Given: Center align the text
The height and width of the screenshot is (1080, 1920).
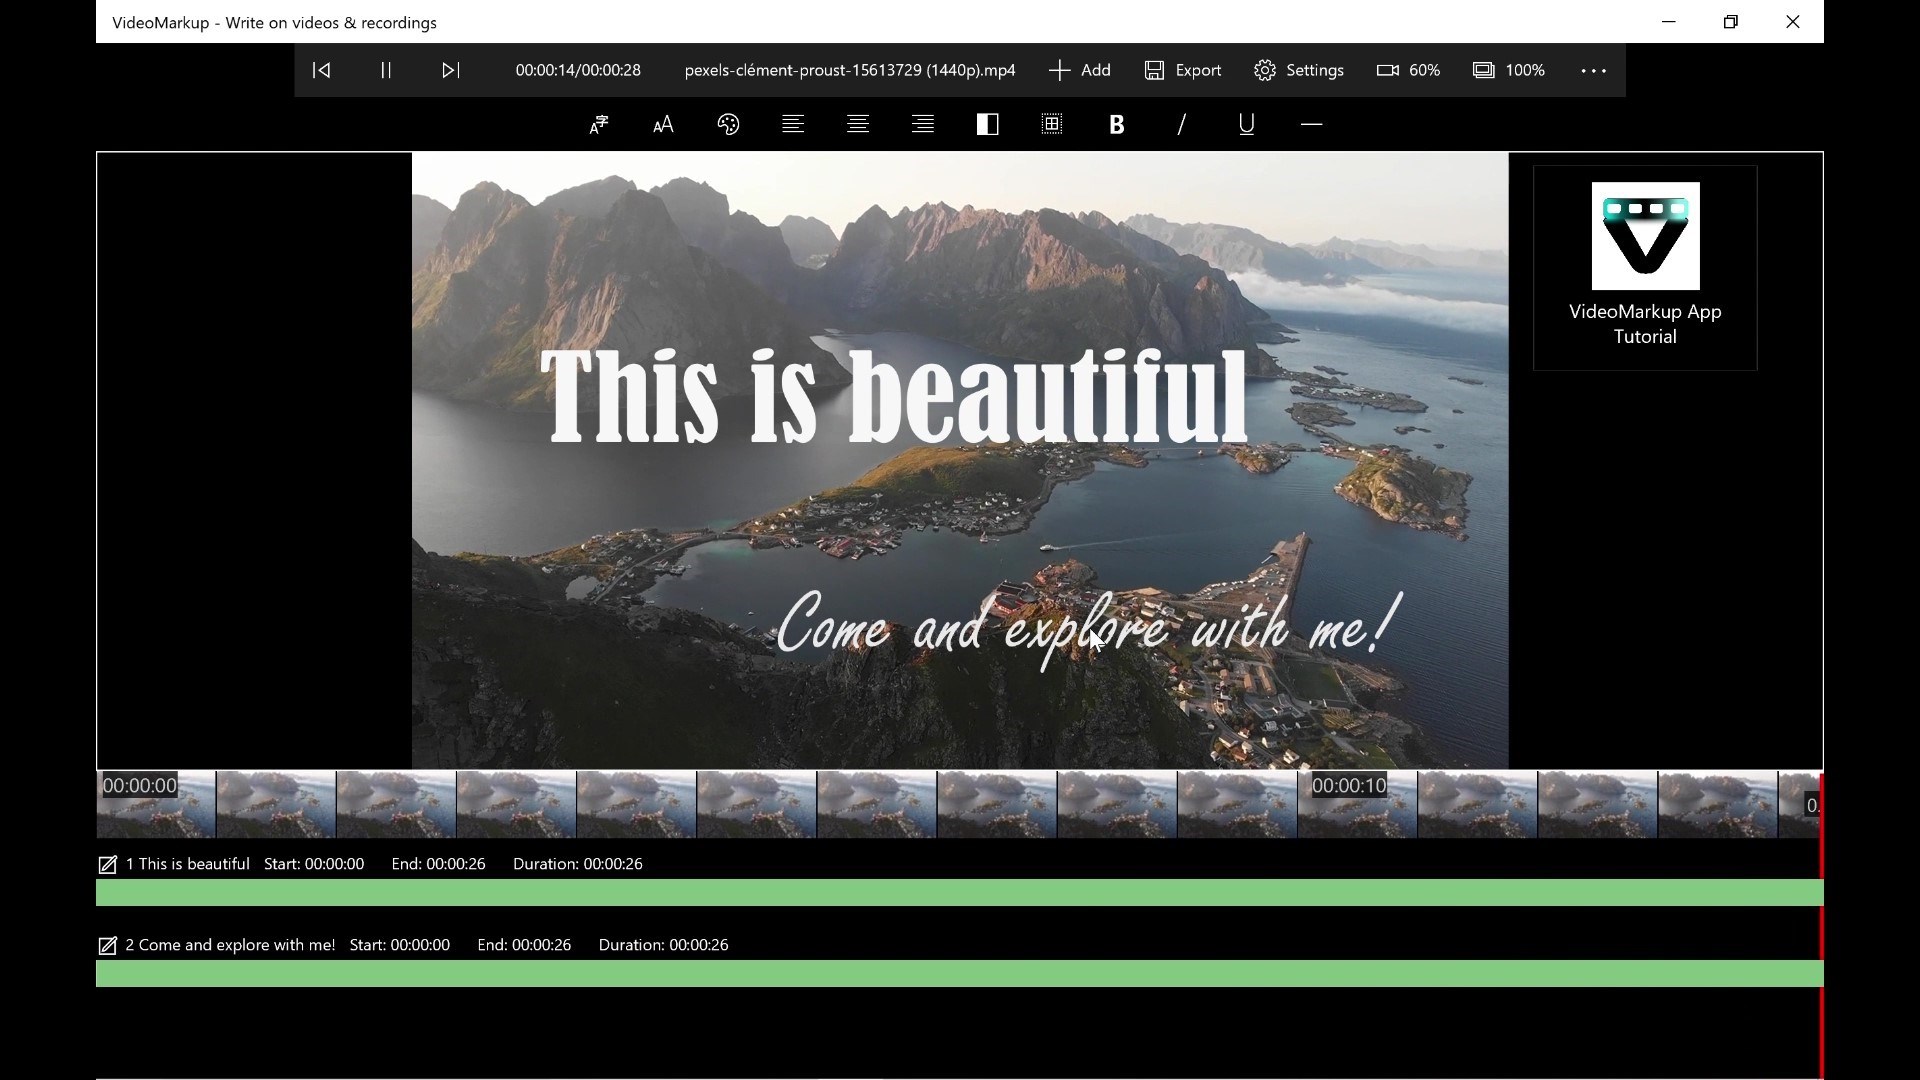Looking at the screenshot, I should pyautogui.click(x=858, y=124).
